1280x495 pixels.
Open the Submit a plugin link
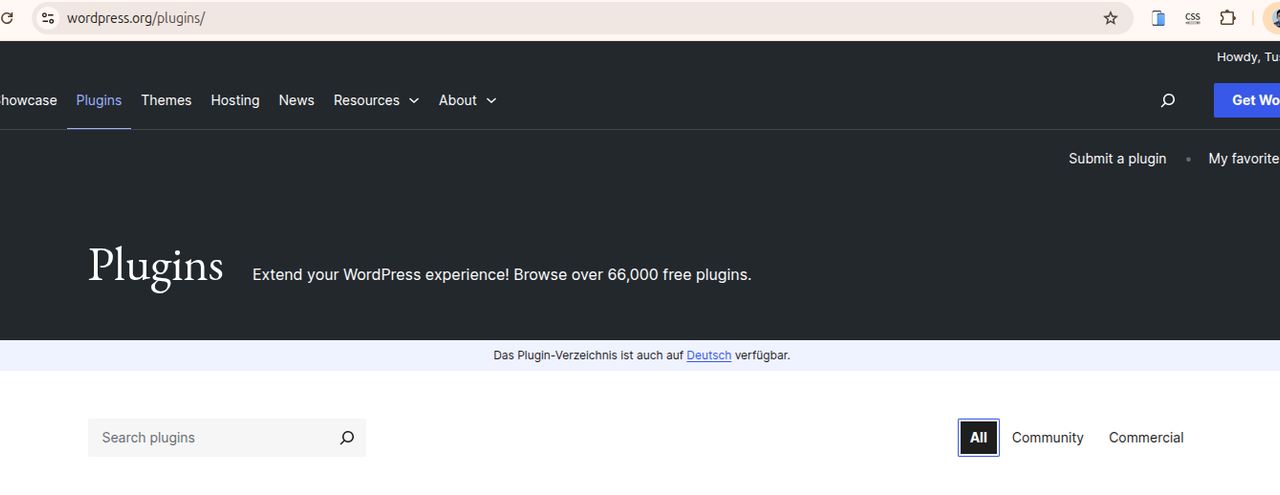pyautogui.click(x=1117, y=158)
